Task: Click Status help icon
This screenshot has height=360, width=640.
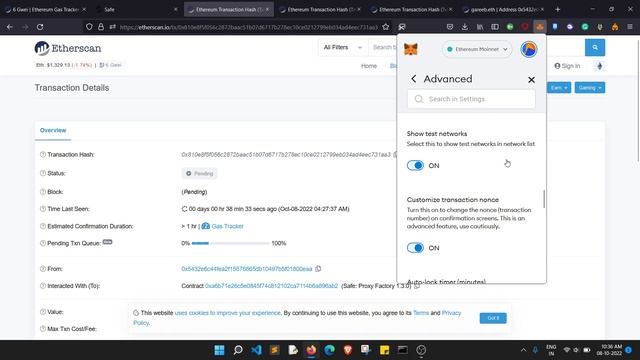Action: (x=42, y=173)
